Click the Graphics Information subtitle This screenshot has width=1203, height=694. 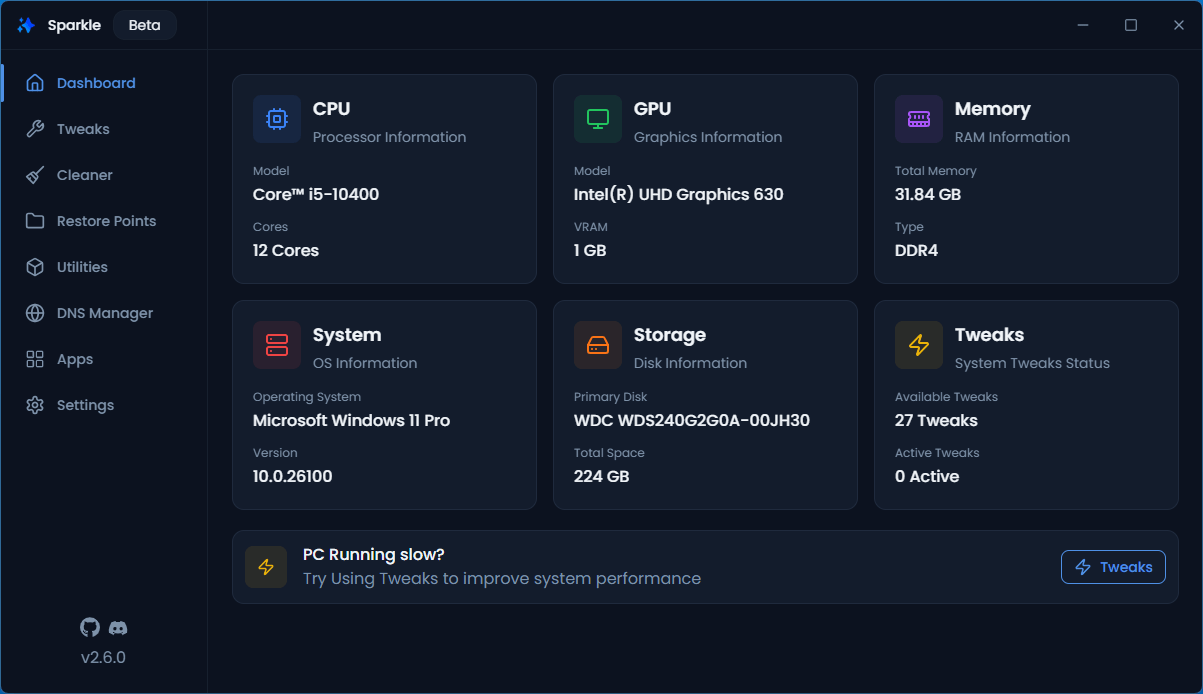point(708,137)
